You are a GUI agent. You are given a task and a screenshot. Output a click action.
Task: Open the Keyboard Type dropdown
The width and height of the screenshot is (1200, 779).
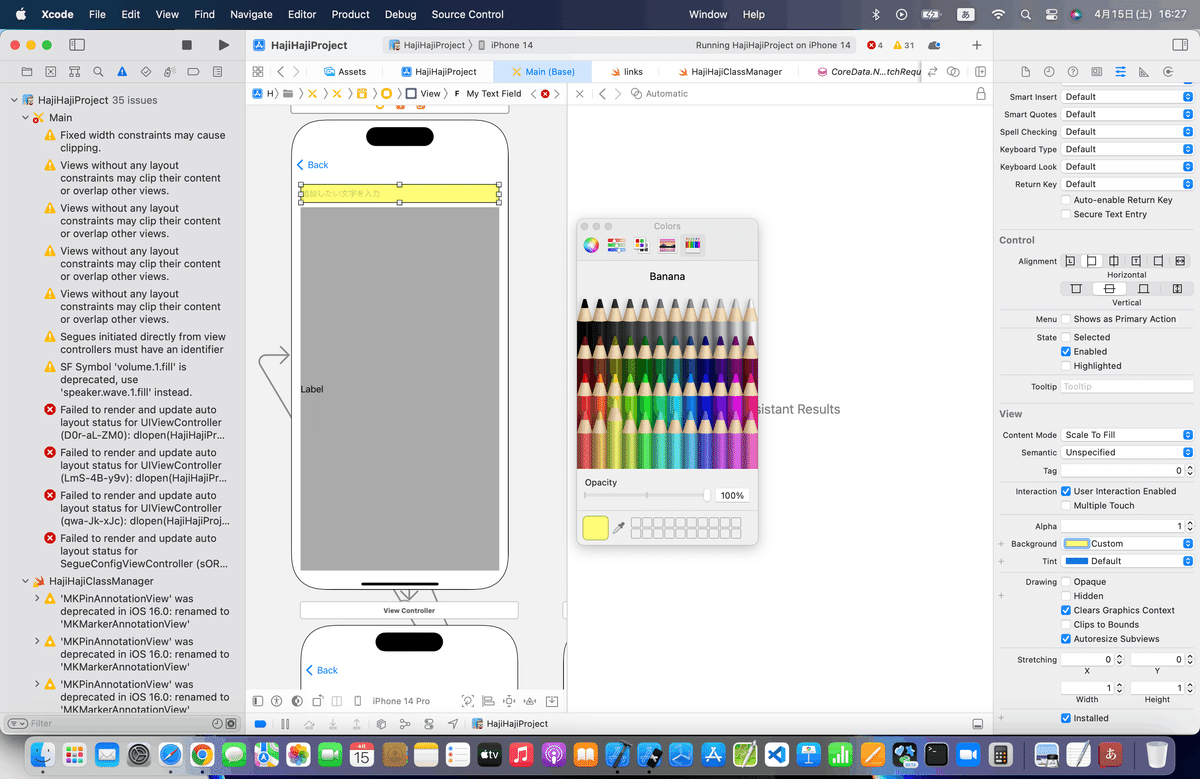pyautogui.click(x=1128, y=149)
